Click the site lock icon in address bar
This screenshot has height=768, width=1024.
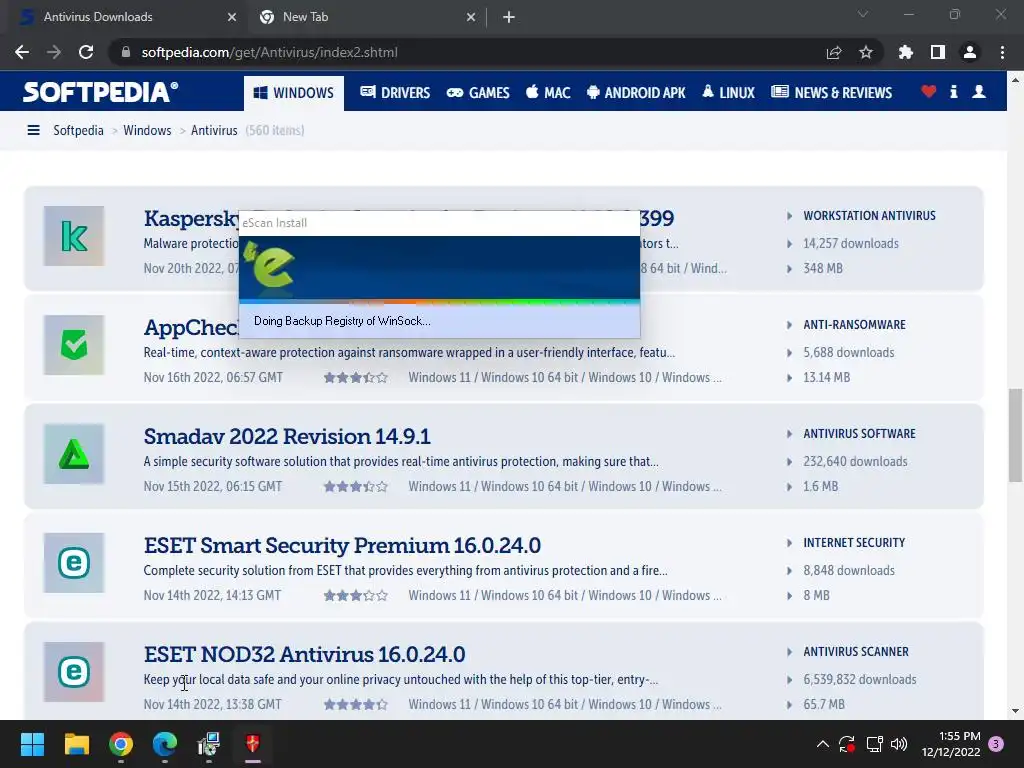click(x=126, y=52)
